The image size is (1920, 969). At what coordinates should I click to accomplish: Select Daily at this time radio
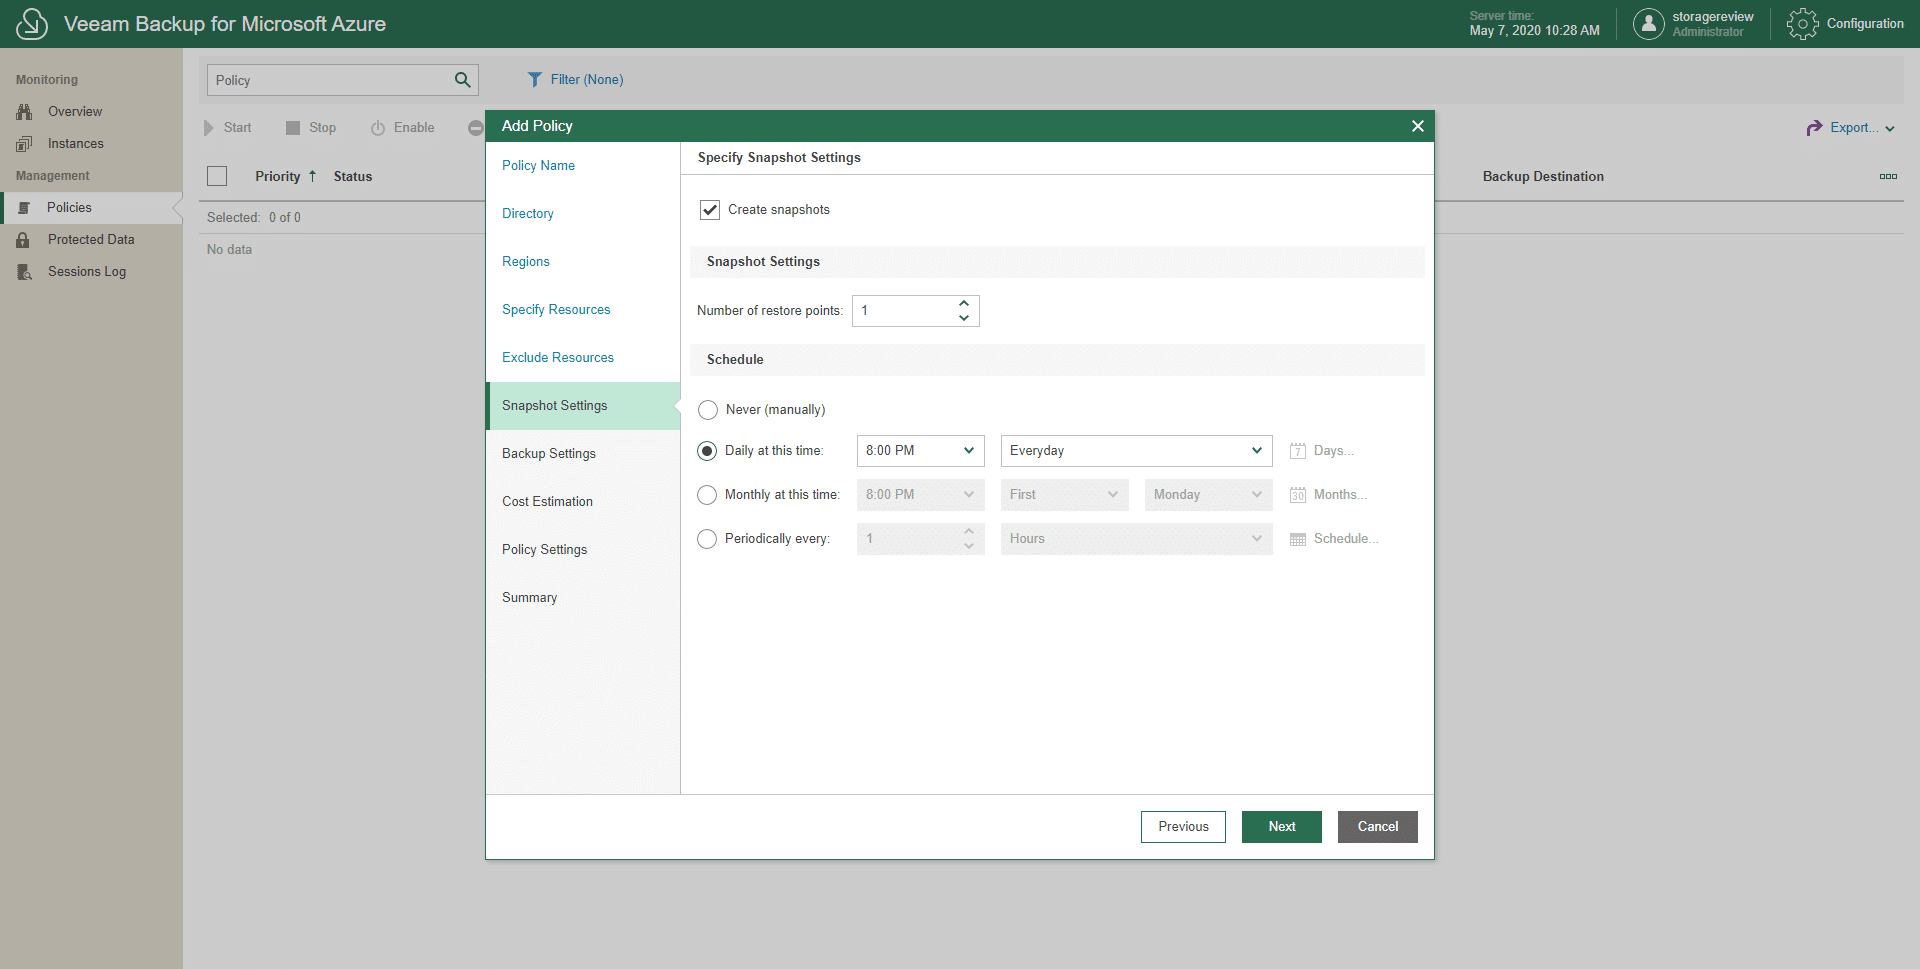click(707, 451)
